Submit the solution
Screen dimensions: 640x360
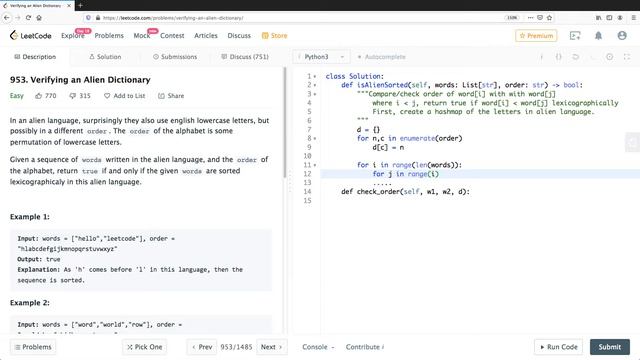(x=609, y=347)
